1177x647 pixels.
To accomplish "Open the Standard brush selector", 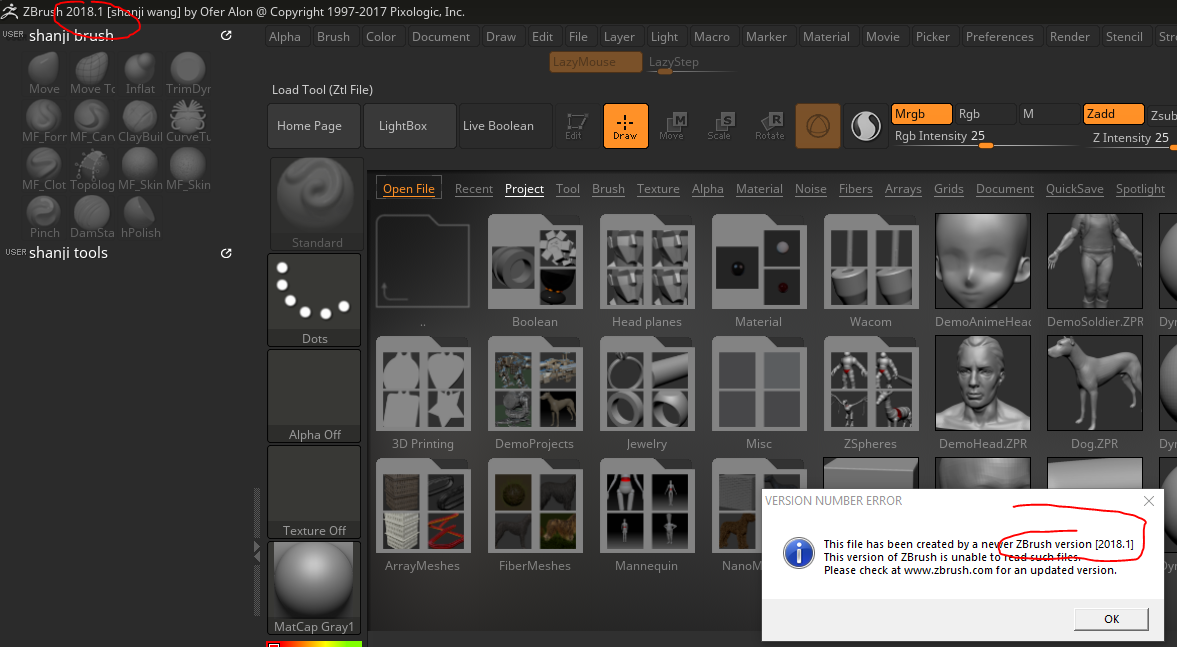I will (x=315, y=204).
